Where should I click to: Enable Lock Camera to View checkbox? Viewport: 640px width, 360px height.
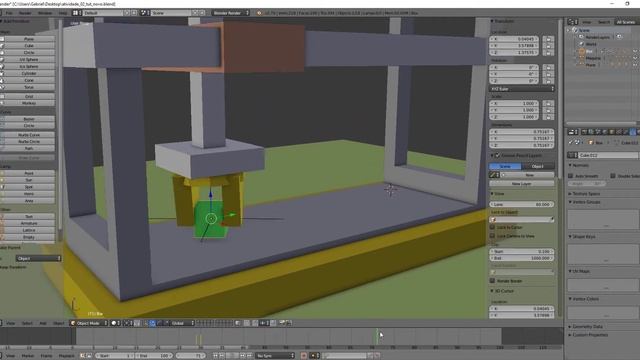(492, 236)
